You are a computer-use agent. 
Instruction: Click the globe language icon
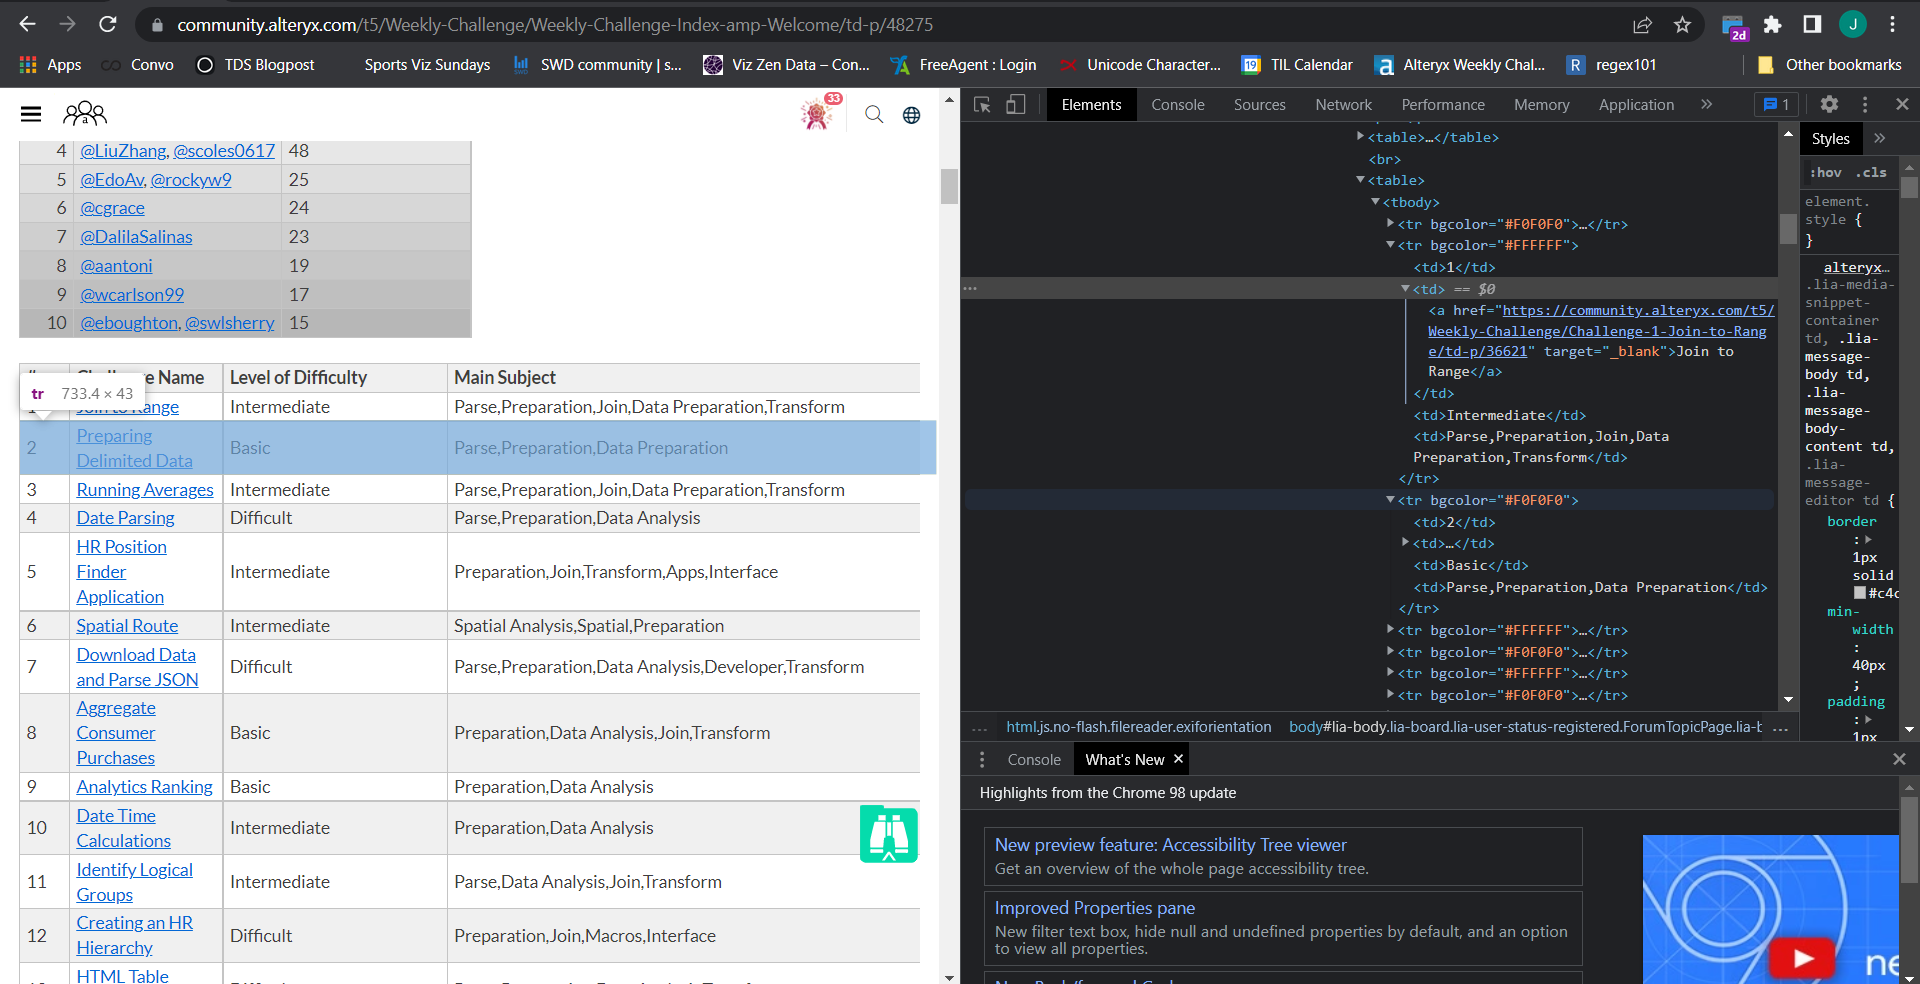(911, 115)
